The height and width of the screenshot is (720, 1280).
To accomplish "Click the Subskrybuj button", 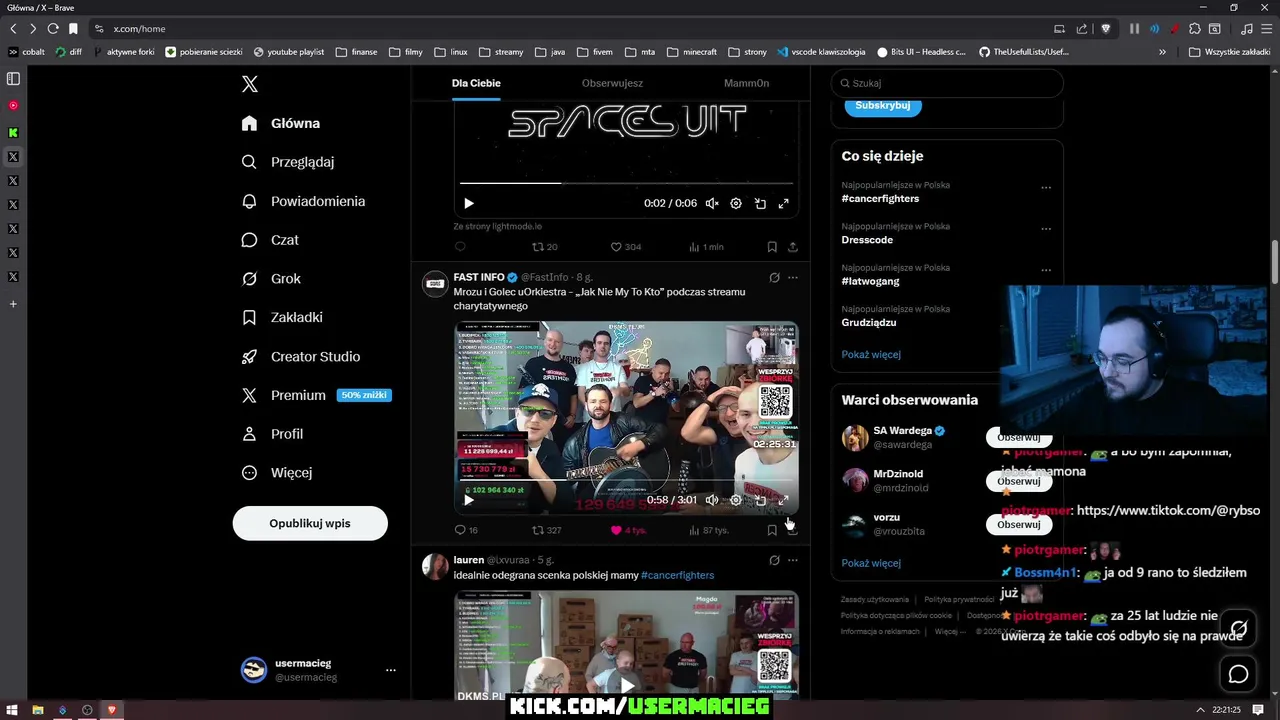I will click(x=883, y=105).
